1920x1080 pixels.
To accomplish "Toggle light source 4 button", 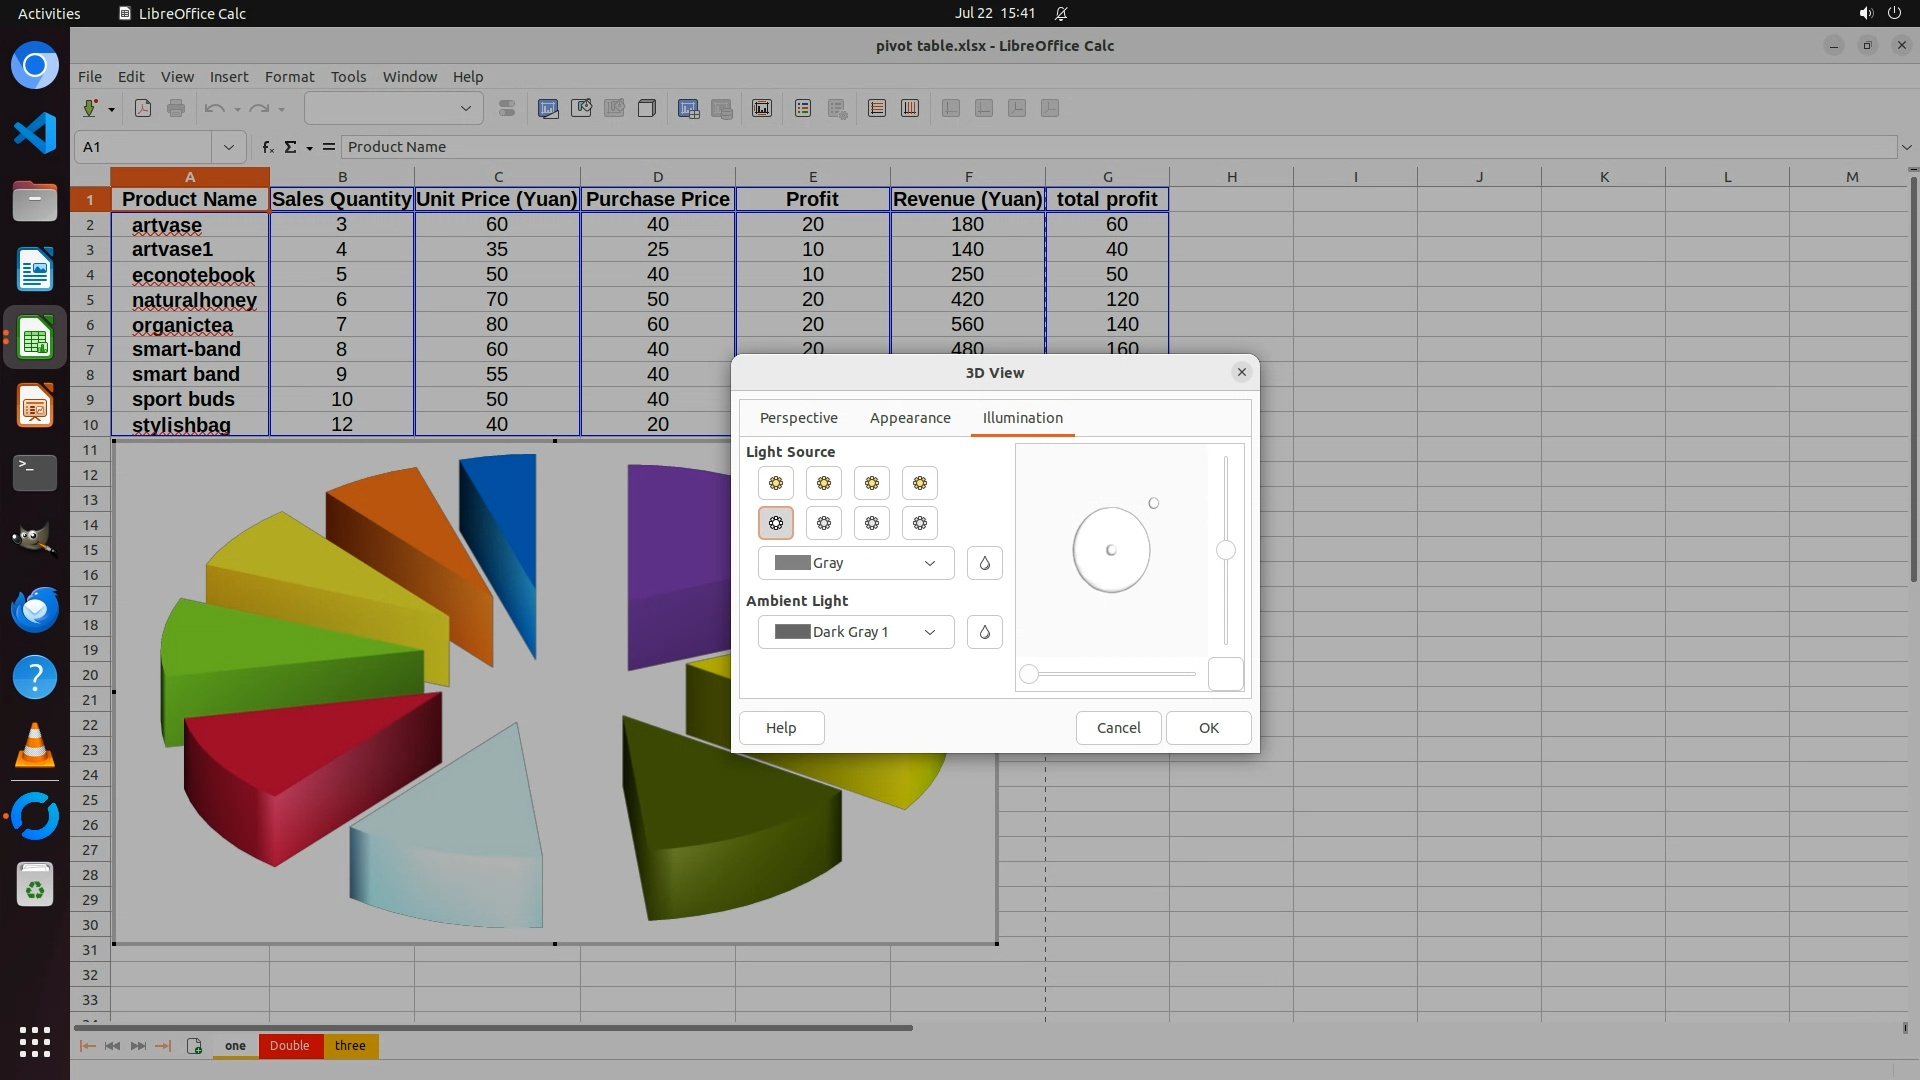I will [x=919, y=483].
